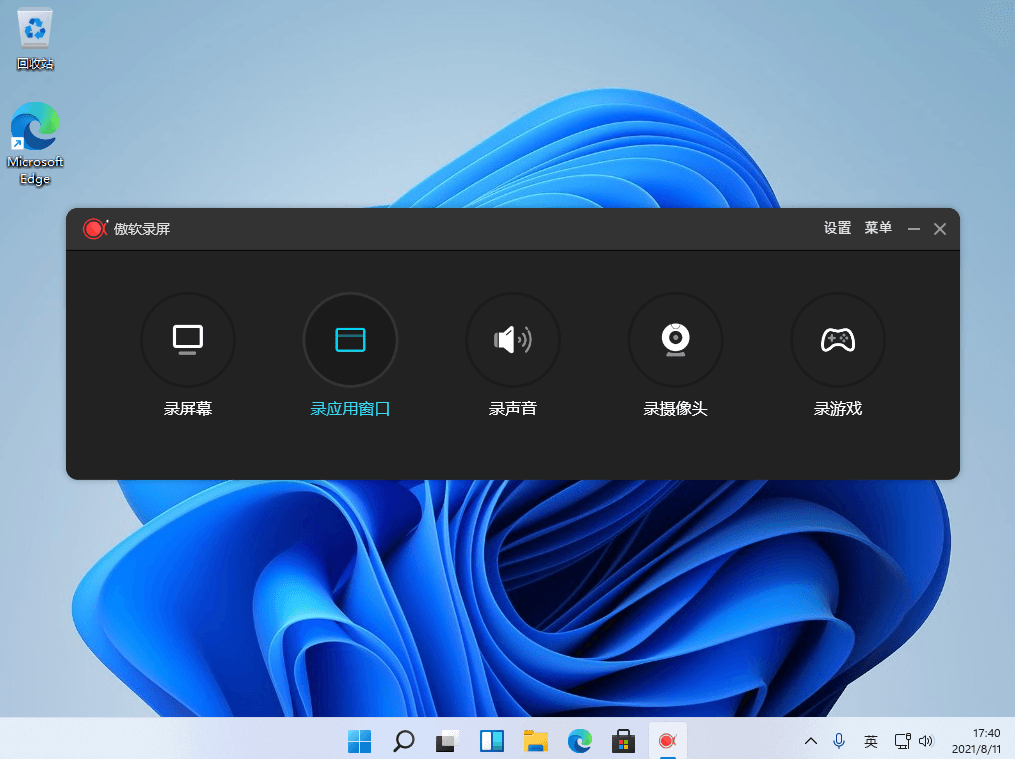Launch File Explorer from the taskbar

point(535,741)
